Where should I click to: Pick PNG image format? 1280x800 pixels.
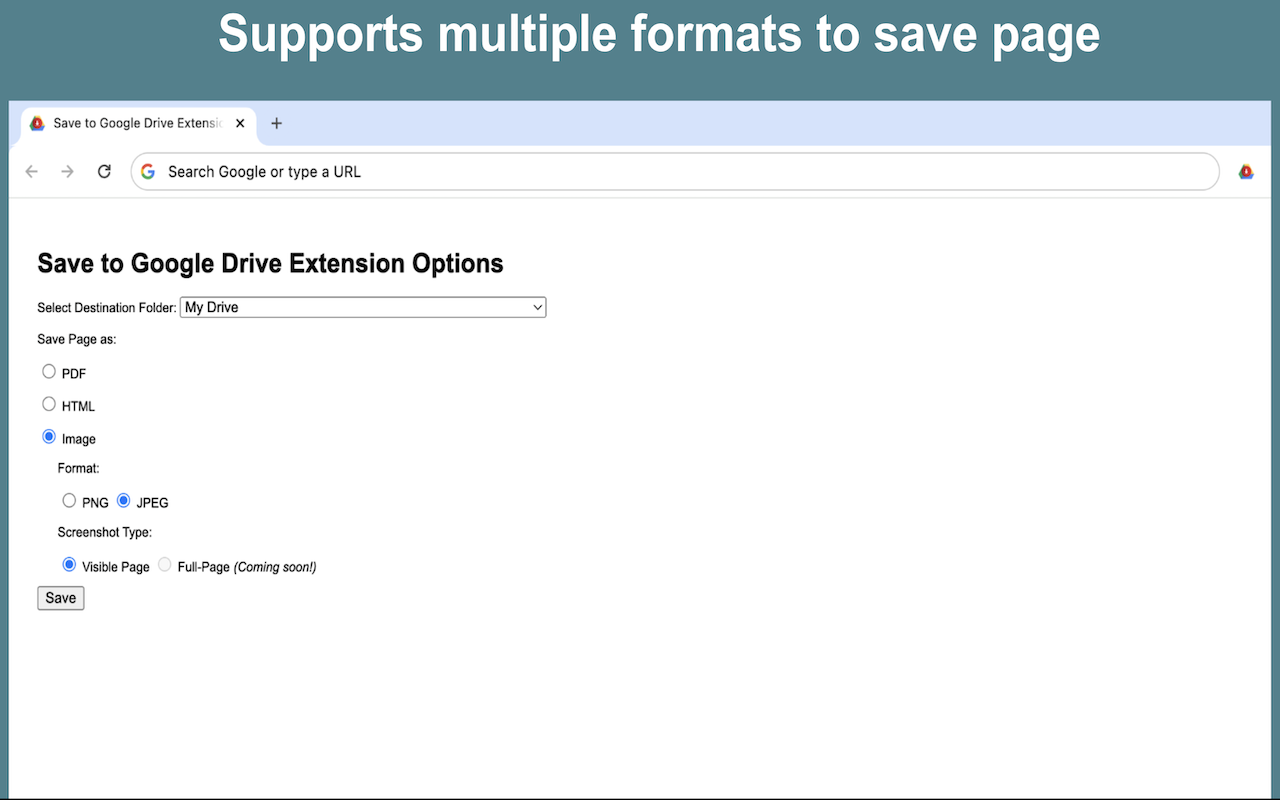pos(69,501)
